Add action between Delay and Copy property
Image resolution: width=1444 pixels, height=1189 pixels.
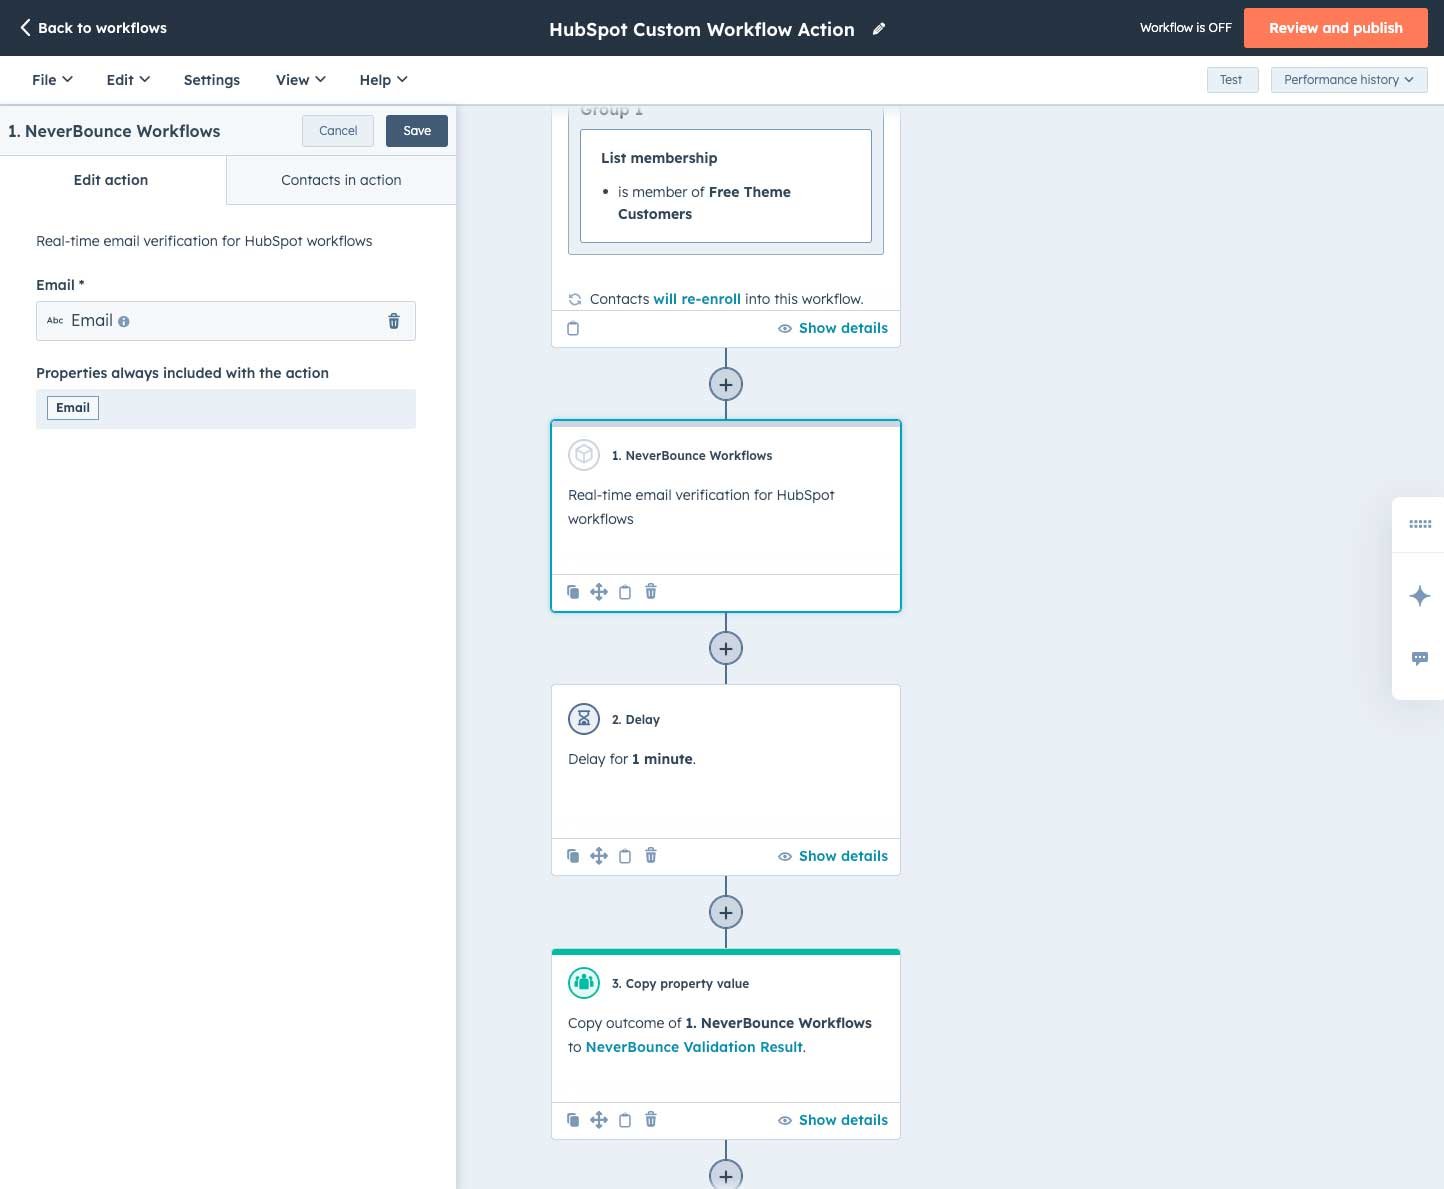click(726, 912)
